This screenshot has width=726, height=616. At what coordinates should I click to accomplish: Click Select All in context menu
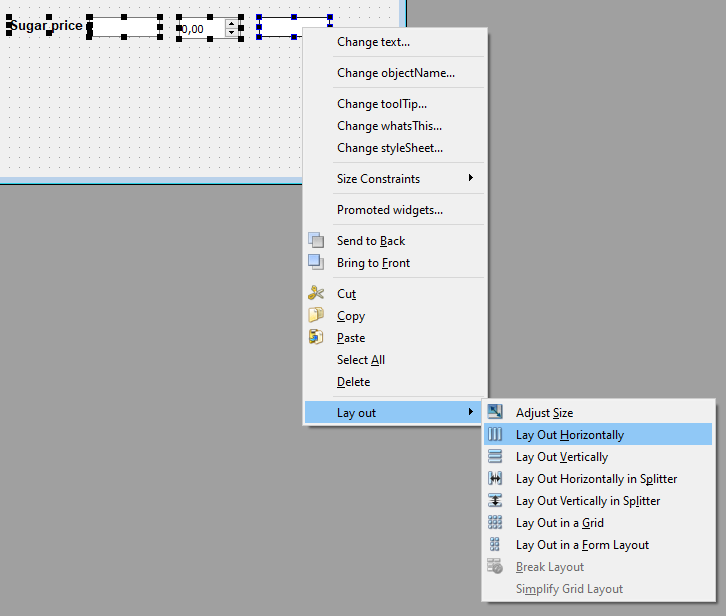click(x=360, y=360)
